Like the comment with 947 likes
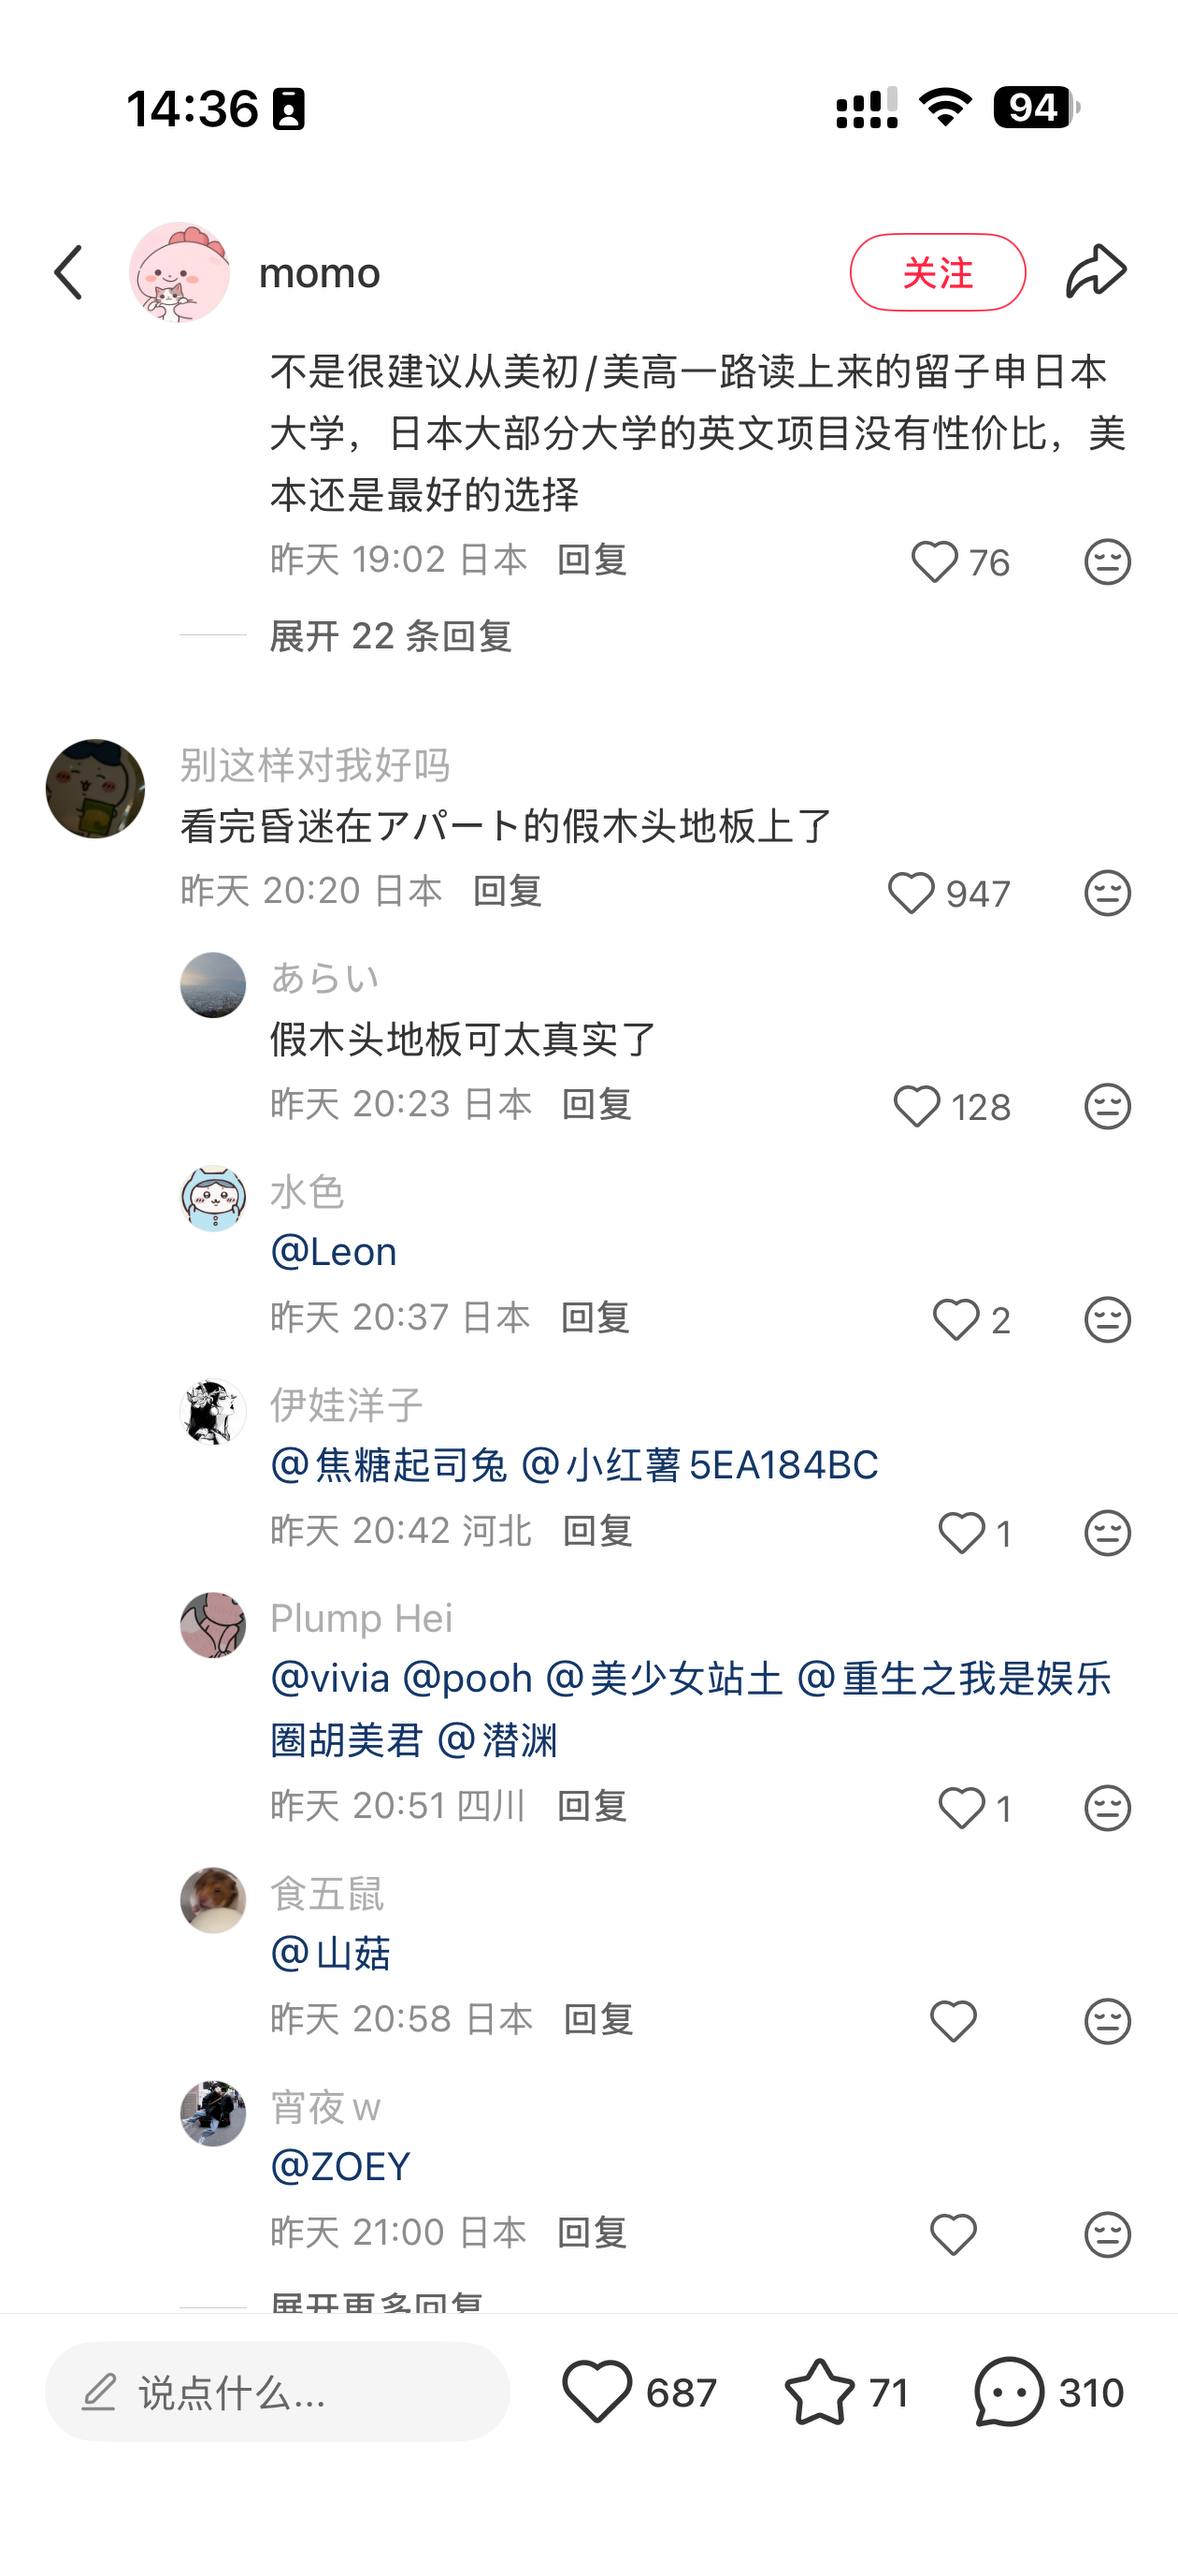 click(911, 893)
